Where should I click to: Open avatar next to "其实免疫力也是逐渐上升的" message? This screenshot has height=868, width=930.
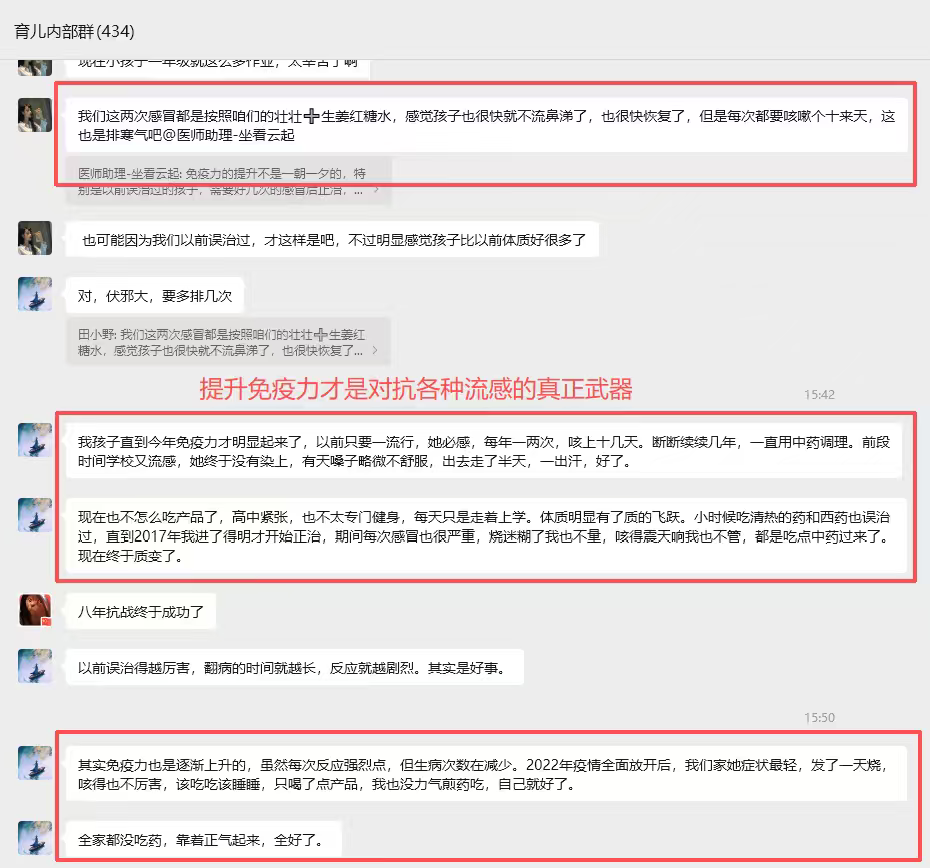(x=35, y=763)
